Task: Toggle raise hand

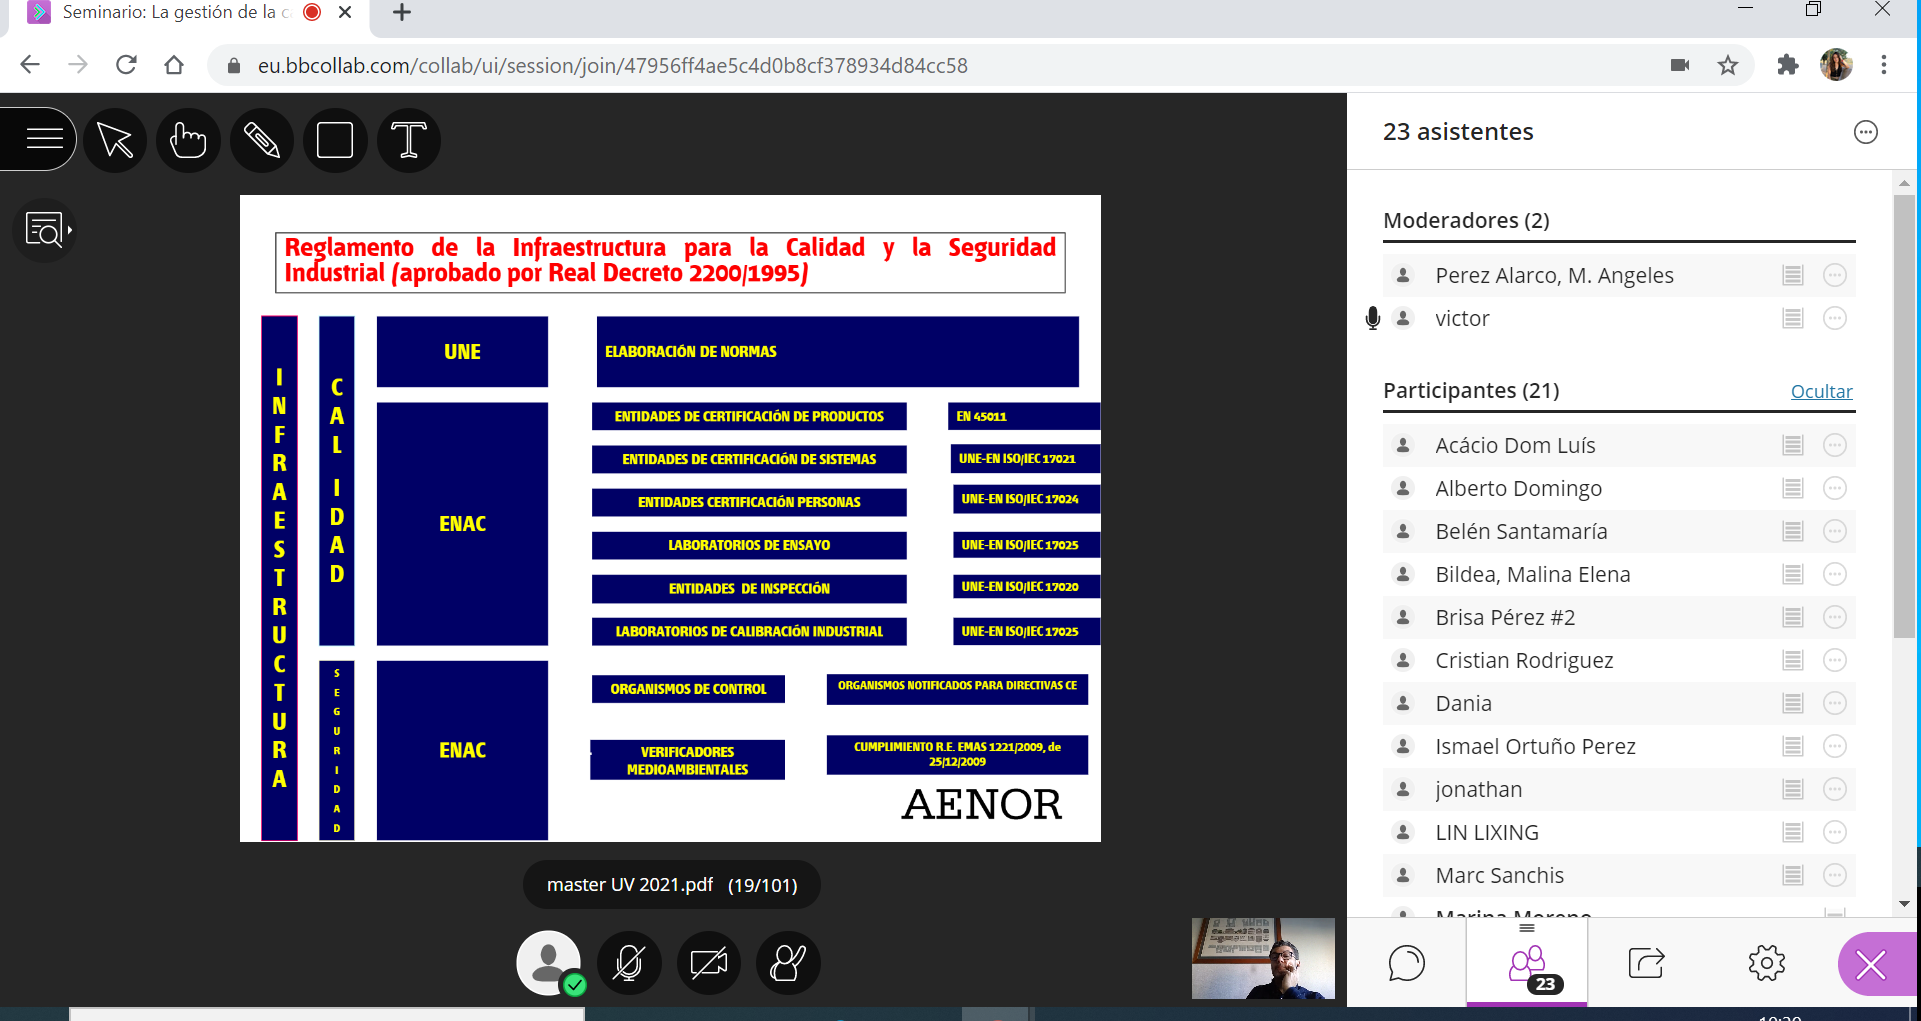Action: (x=788, y=963)
